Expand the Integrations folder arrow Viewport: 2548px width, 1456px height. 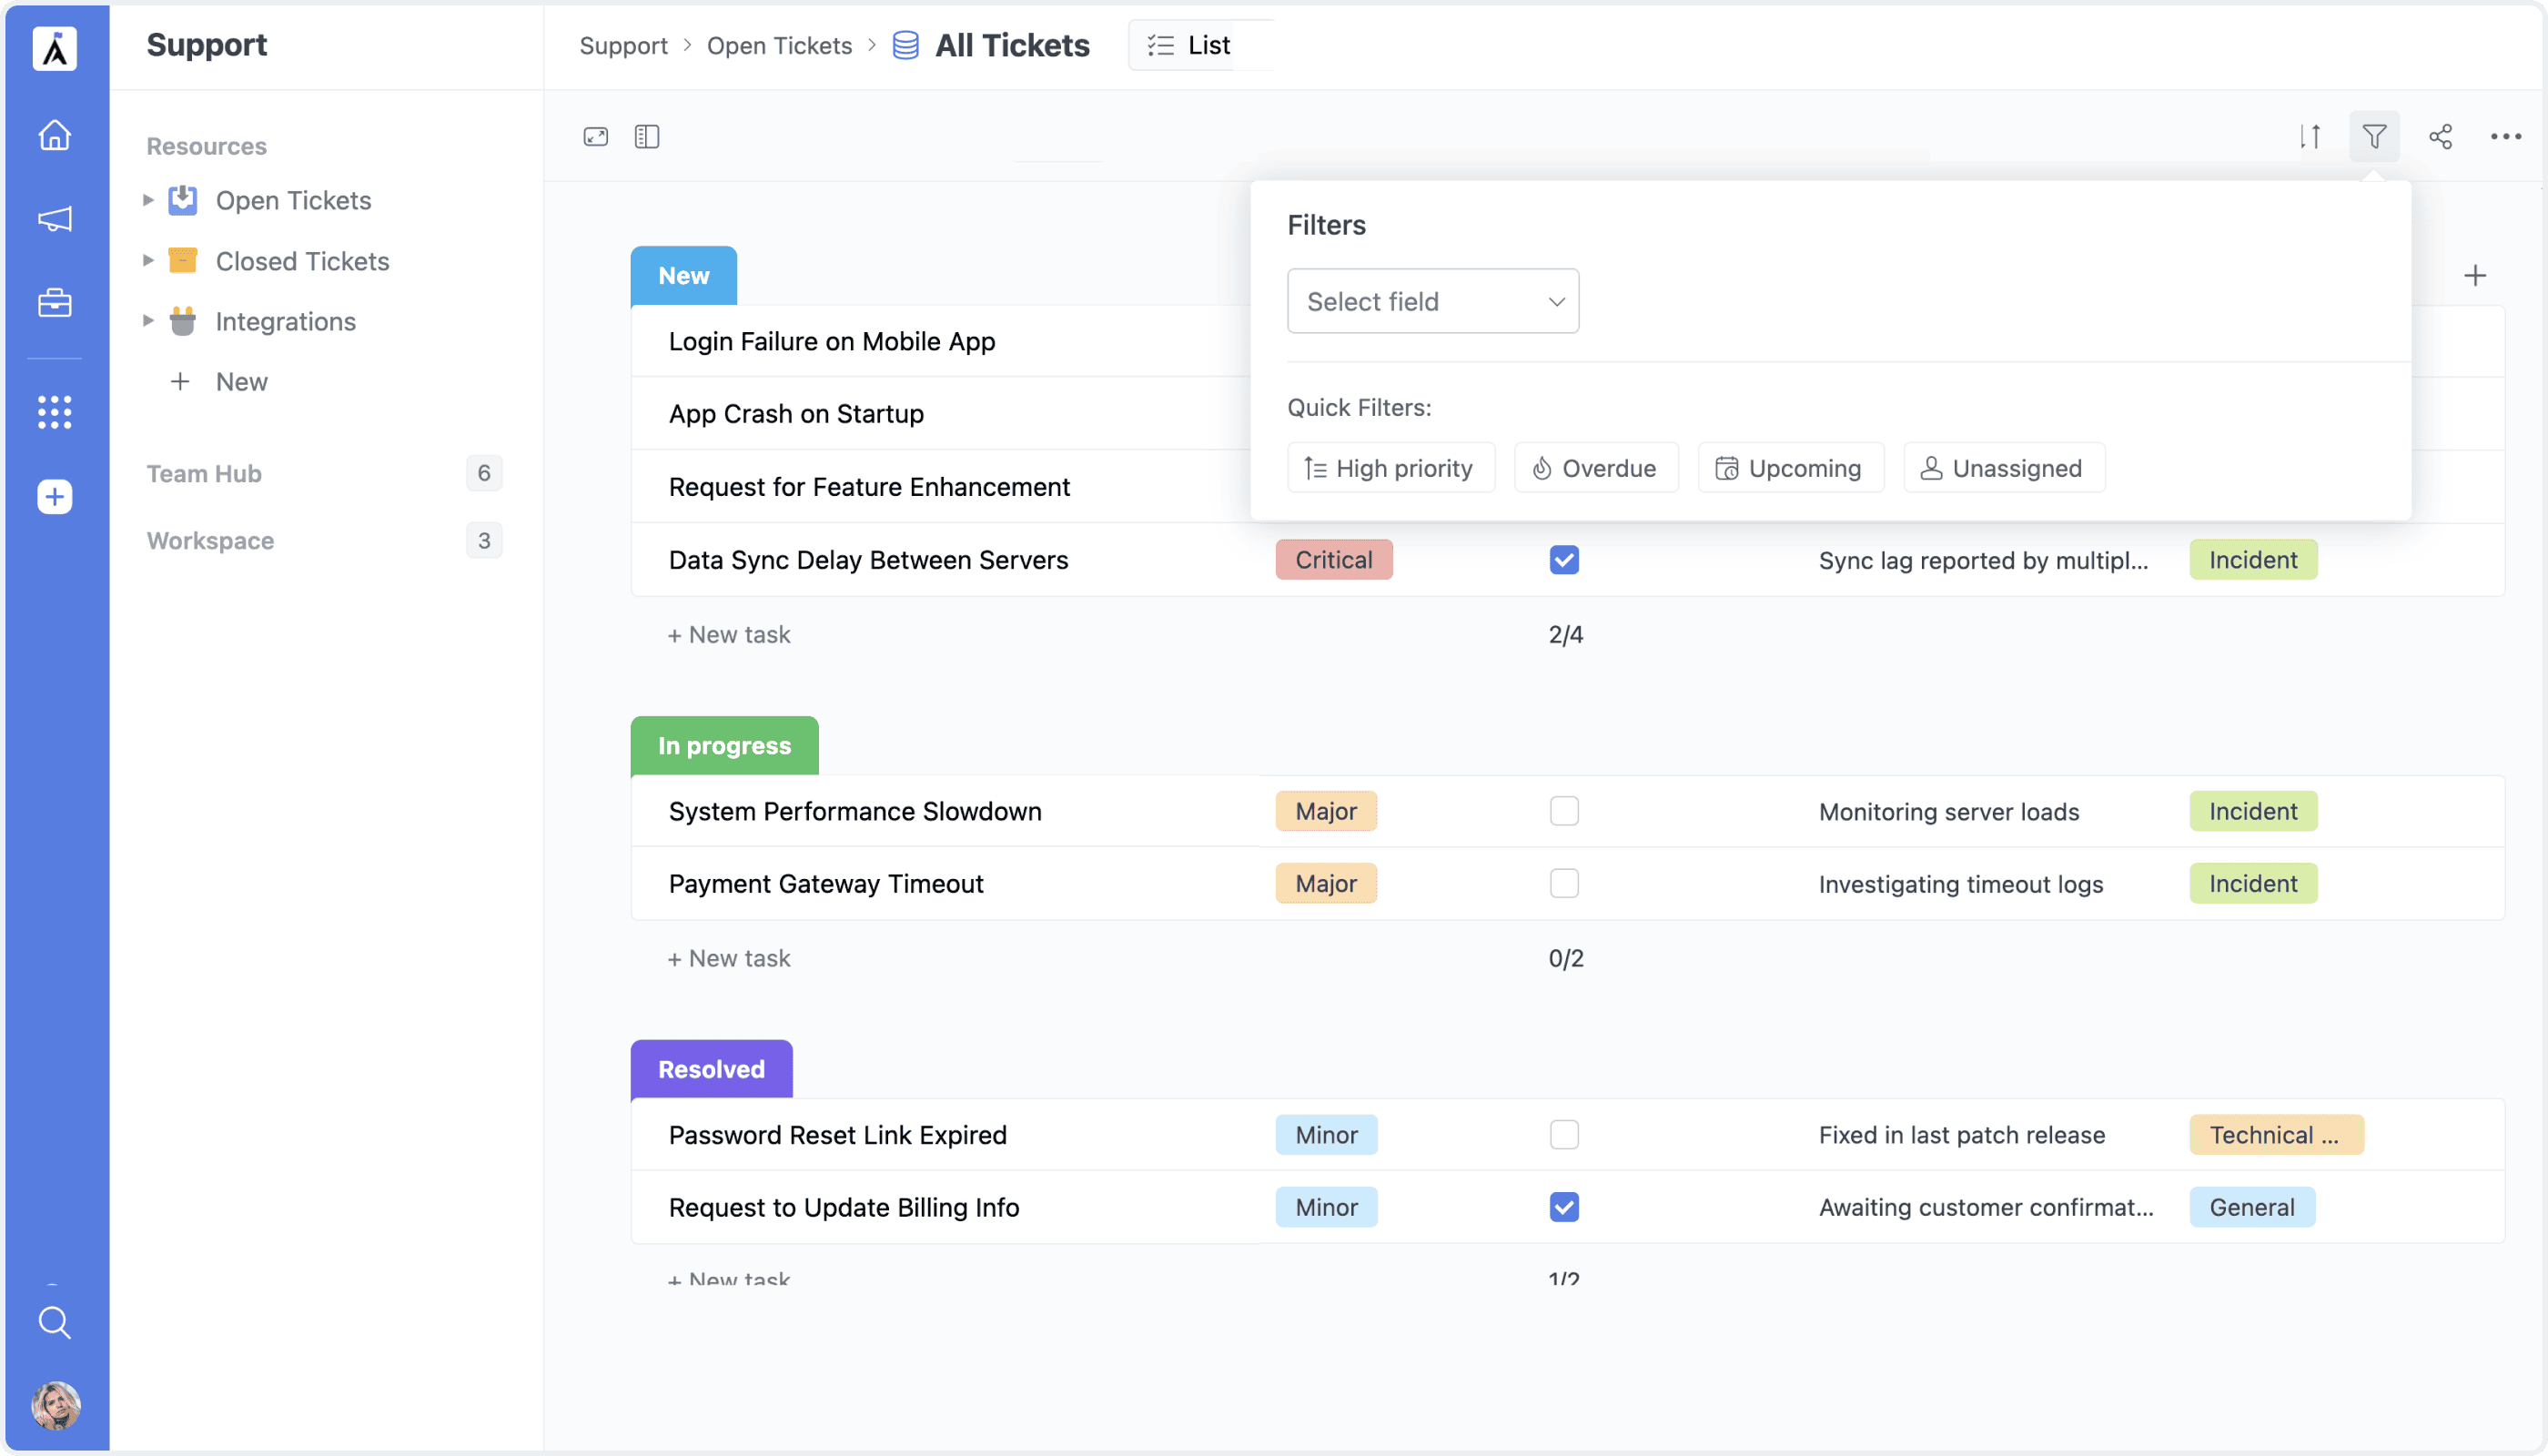[148, 321]
